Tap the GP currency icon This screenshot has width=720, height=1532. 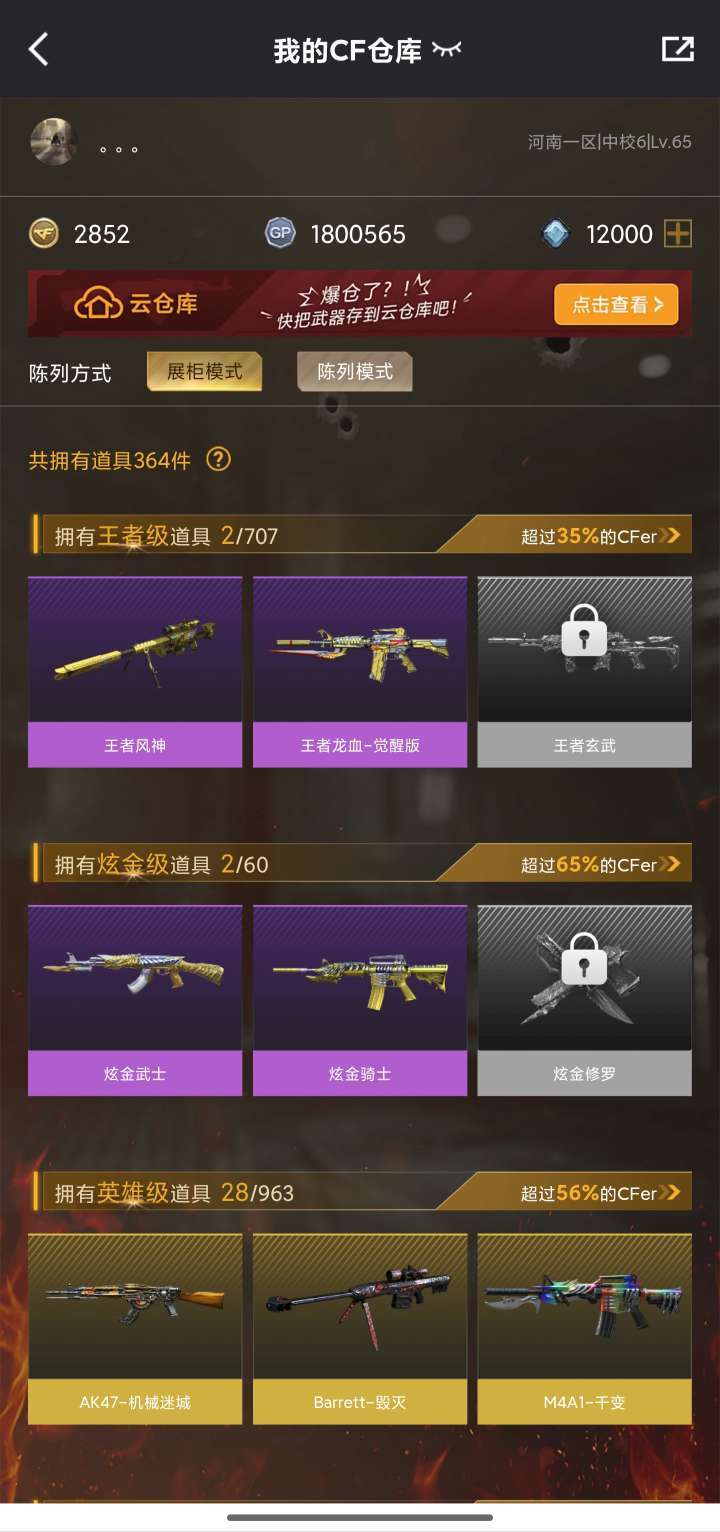point(280,234)
